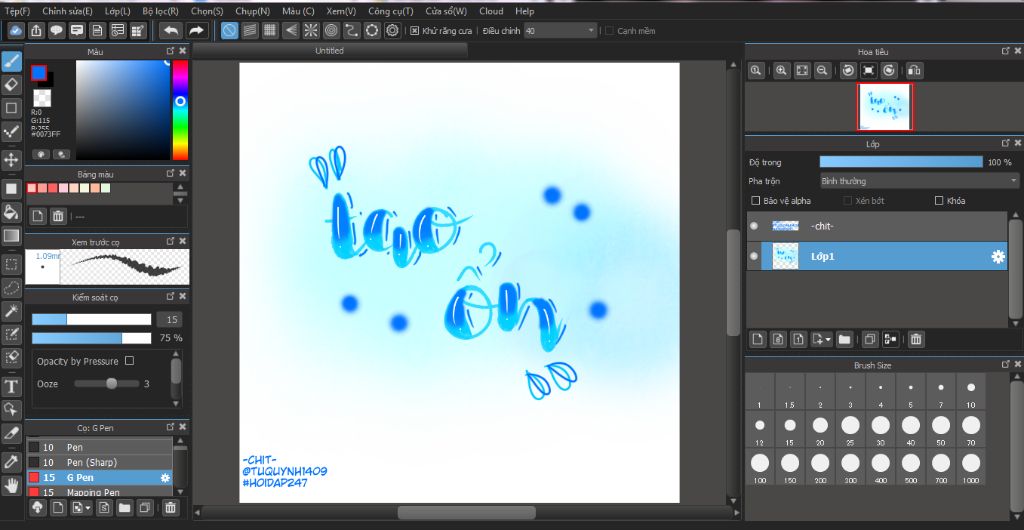Screen dimensions: 1024x530
Task: Open the Cloud menu
Action: click(491, 11)
